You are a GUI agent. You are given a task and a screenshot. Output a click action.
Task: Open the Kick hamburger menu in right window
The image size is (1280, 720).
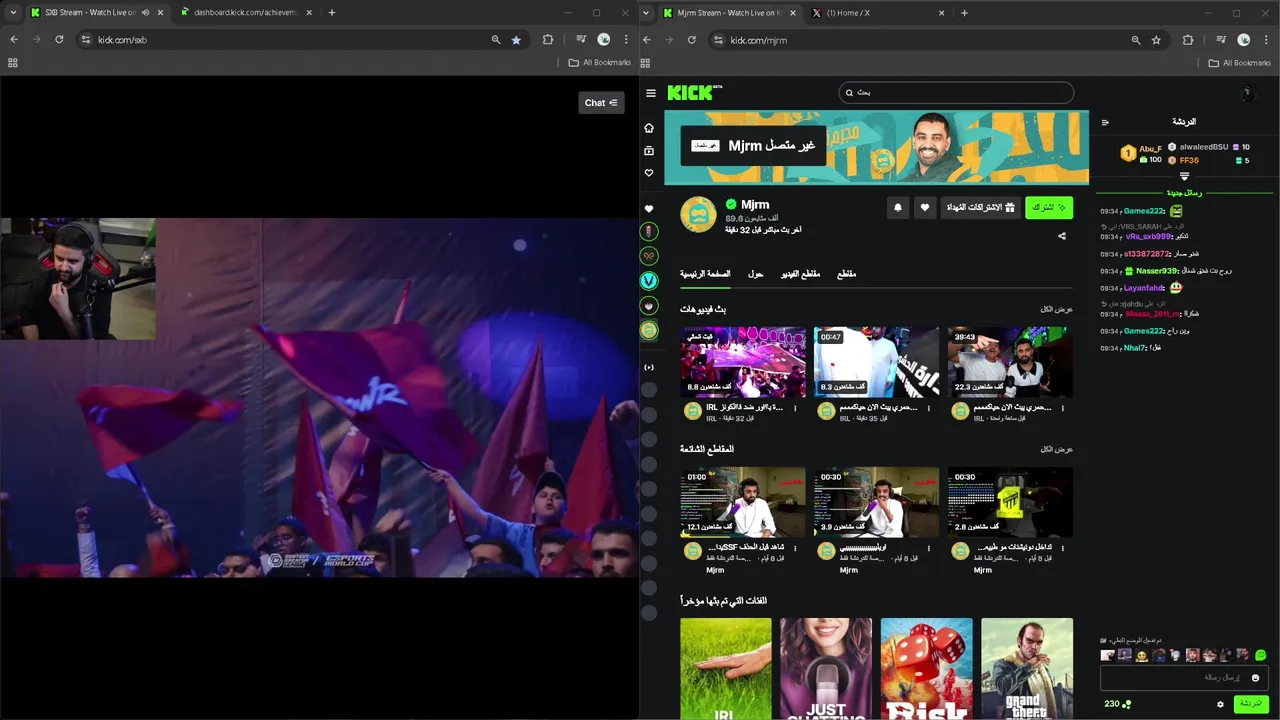651,93
